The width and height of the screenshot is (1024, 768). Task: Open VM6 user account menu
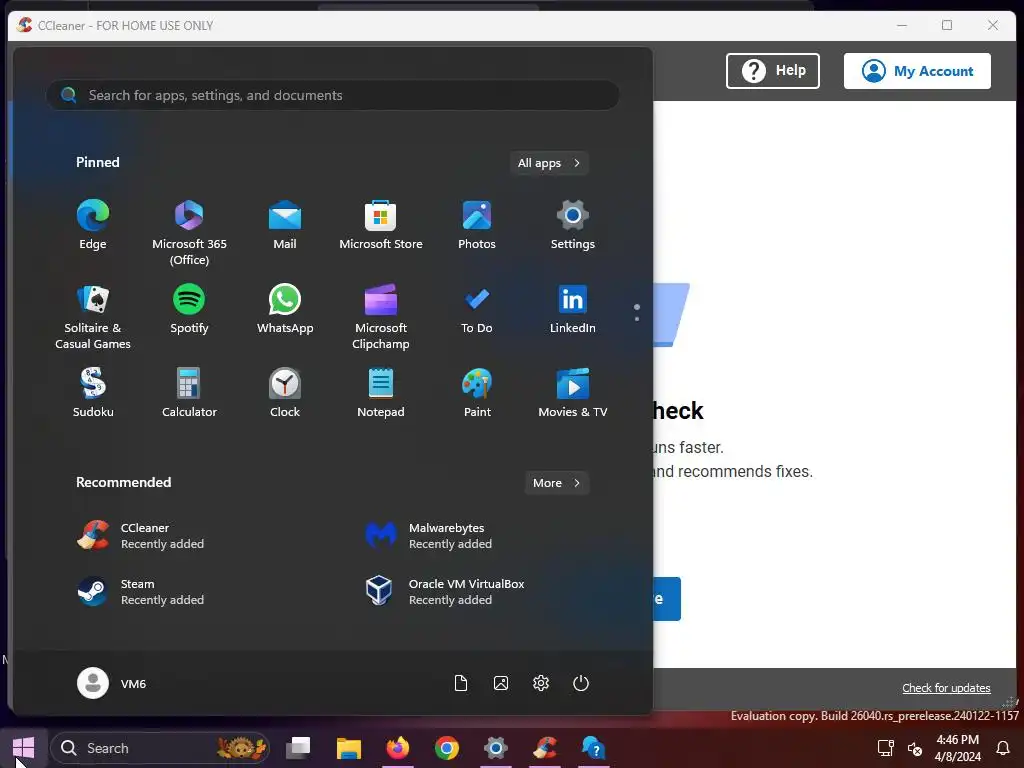click(112, 683)
